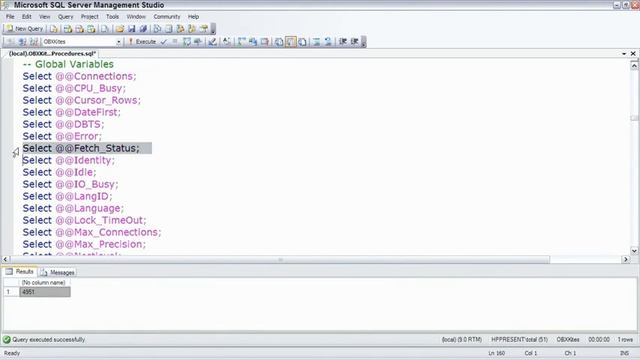Switch output to Results to File

302,42
